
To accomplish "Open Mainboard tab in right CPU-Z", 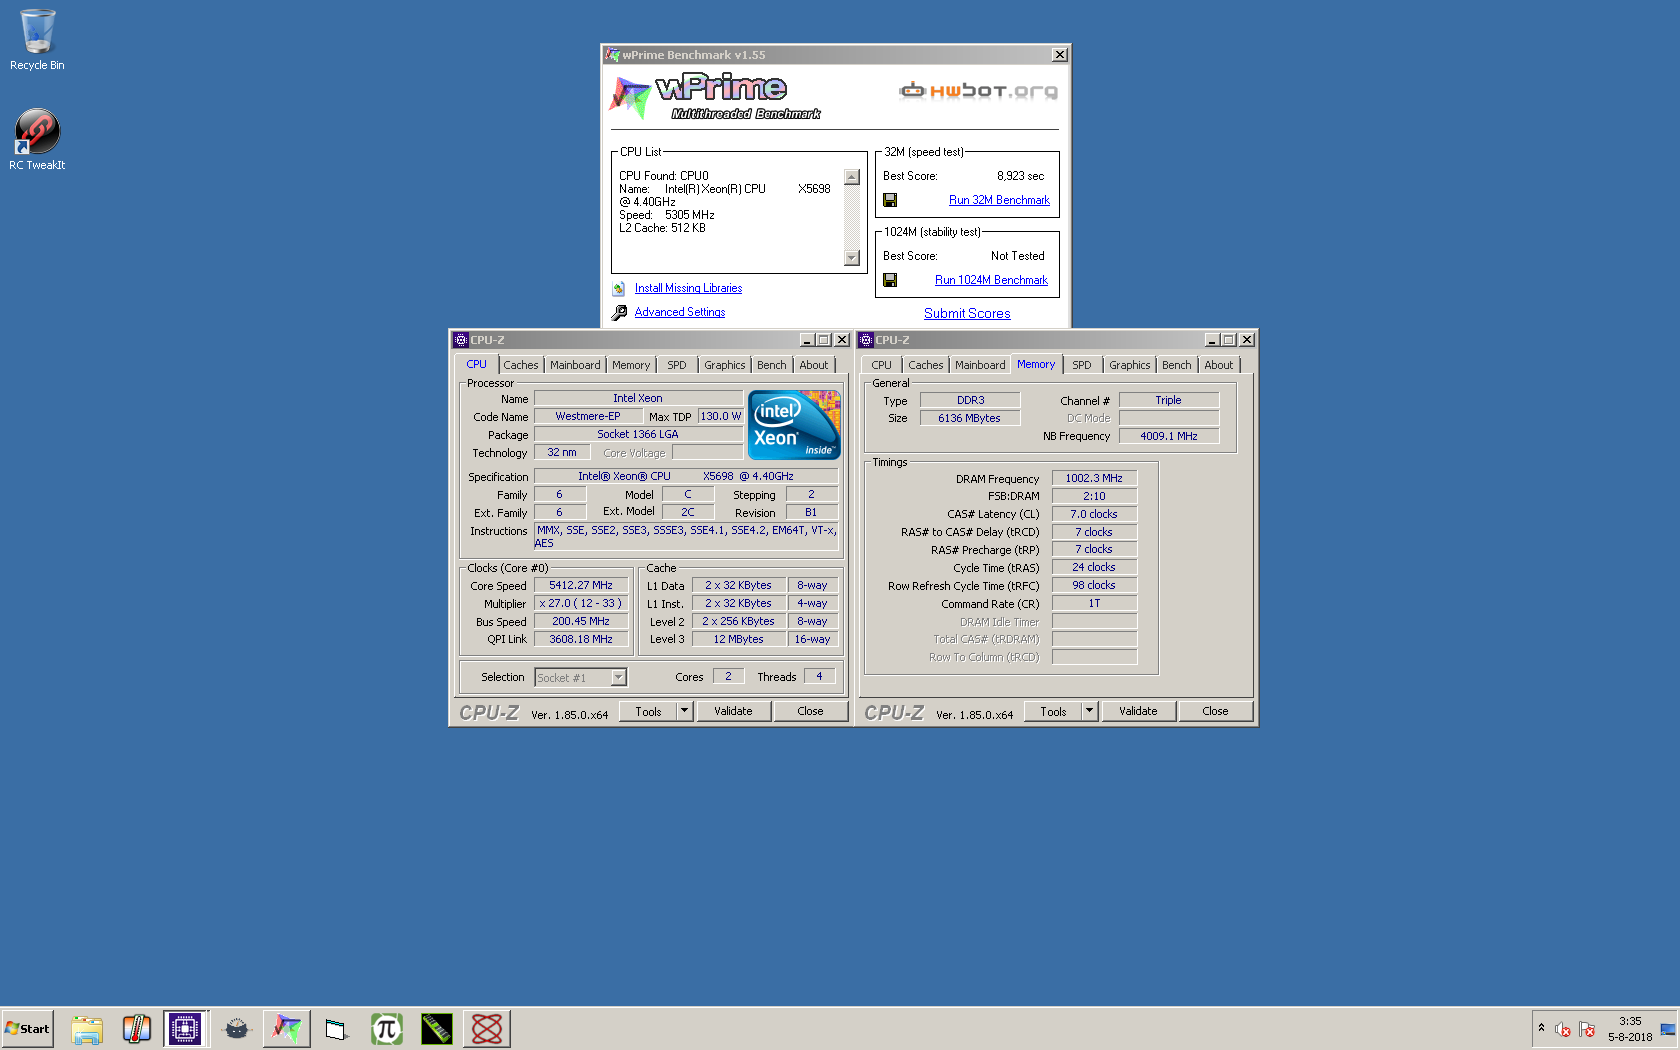I will pos(980,365).
